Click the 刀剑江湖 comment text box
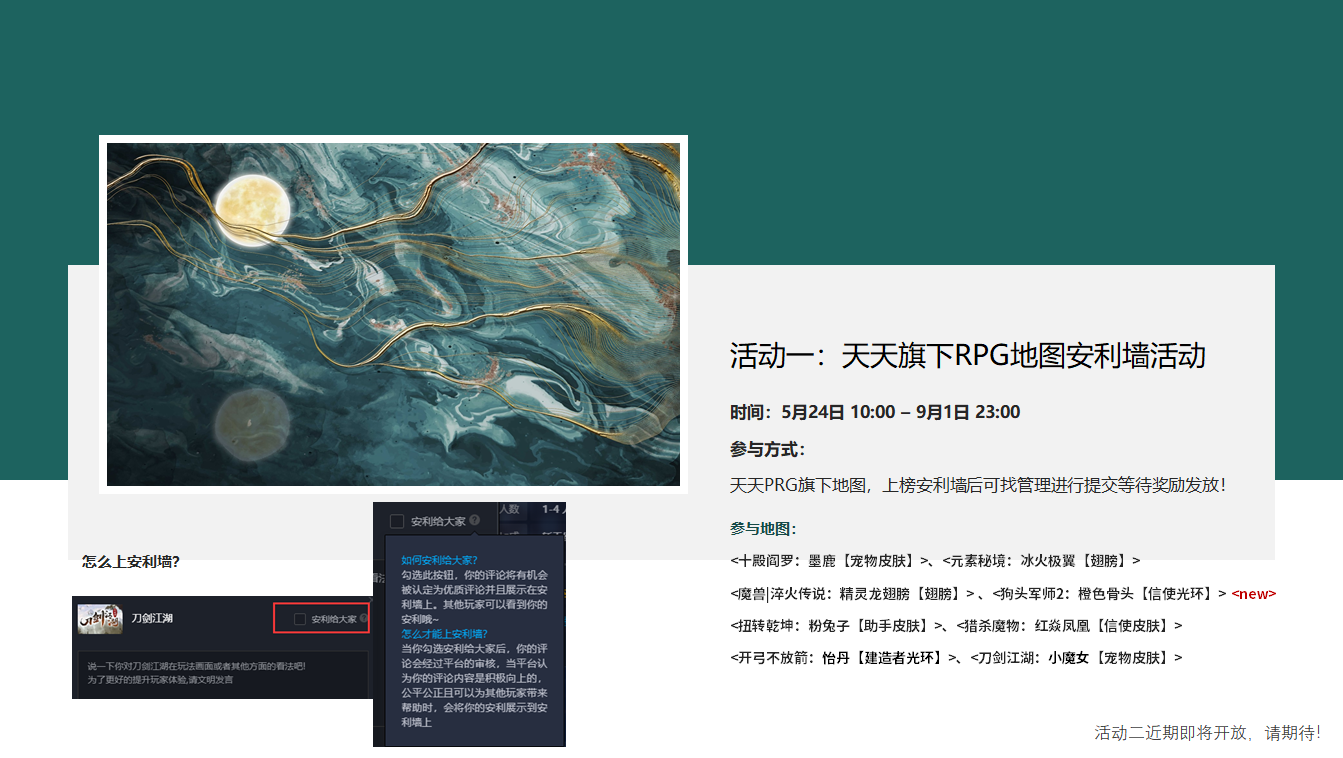 pyautogui.click(x=224, y=673)
